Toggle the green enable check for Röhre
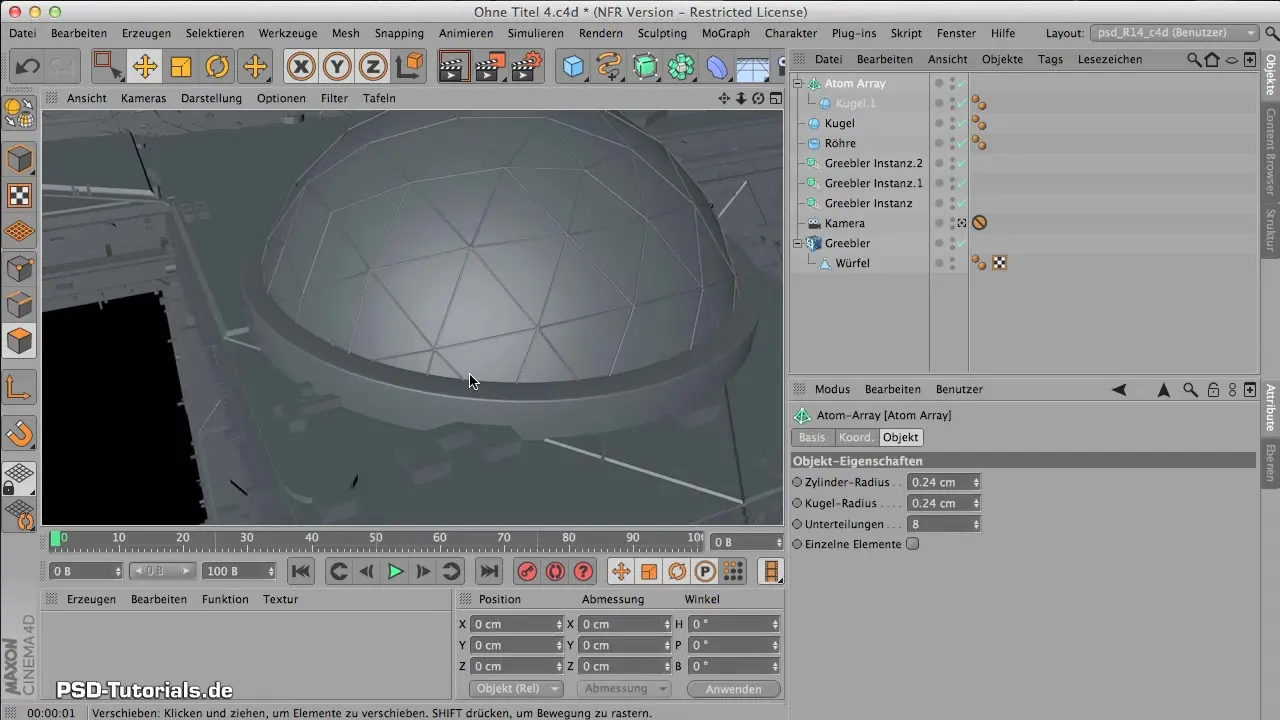Viewport: 1280px width, 720px height. [x=962, y=143]
